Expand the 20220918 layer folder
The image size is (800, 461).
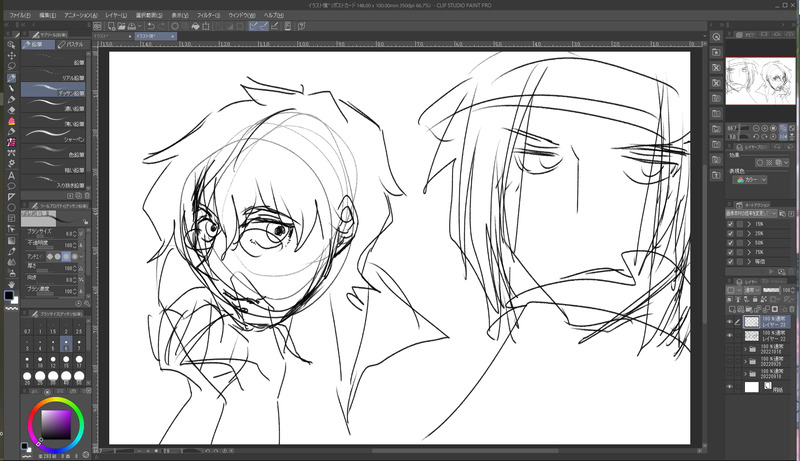[x=745, y=374]
